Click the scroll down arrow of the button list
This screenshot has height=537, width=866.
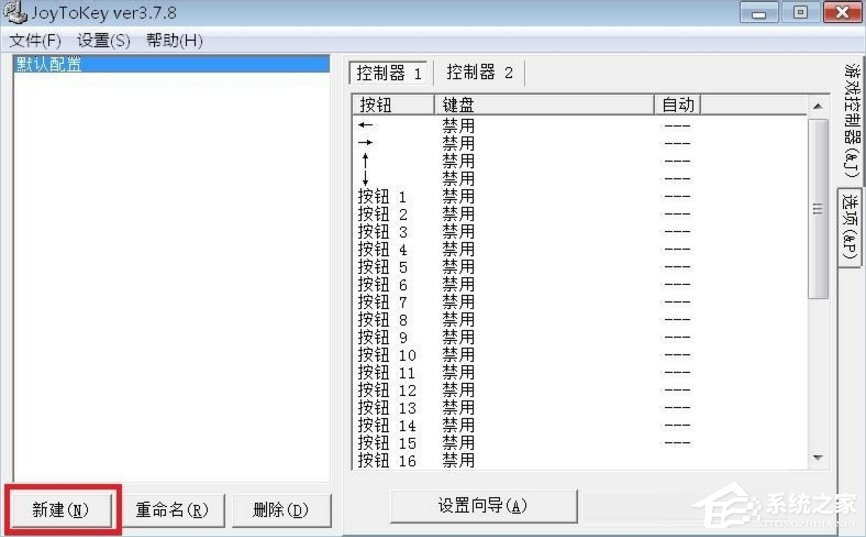818,457
